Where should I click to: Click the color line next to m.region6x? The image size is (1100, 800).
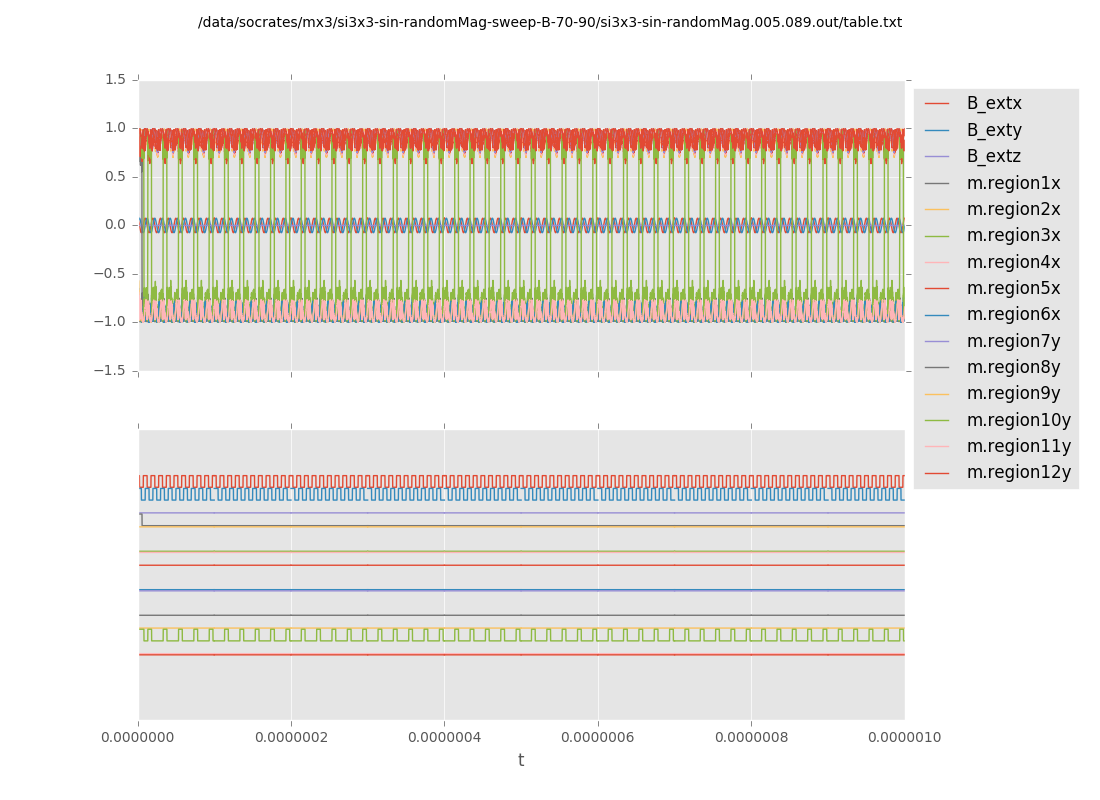(x=937, y=315)
